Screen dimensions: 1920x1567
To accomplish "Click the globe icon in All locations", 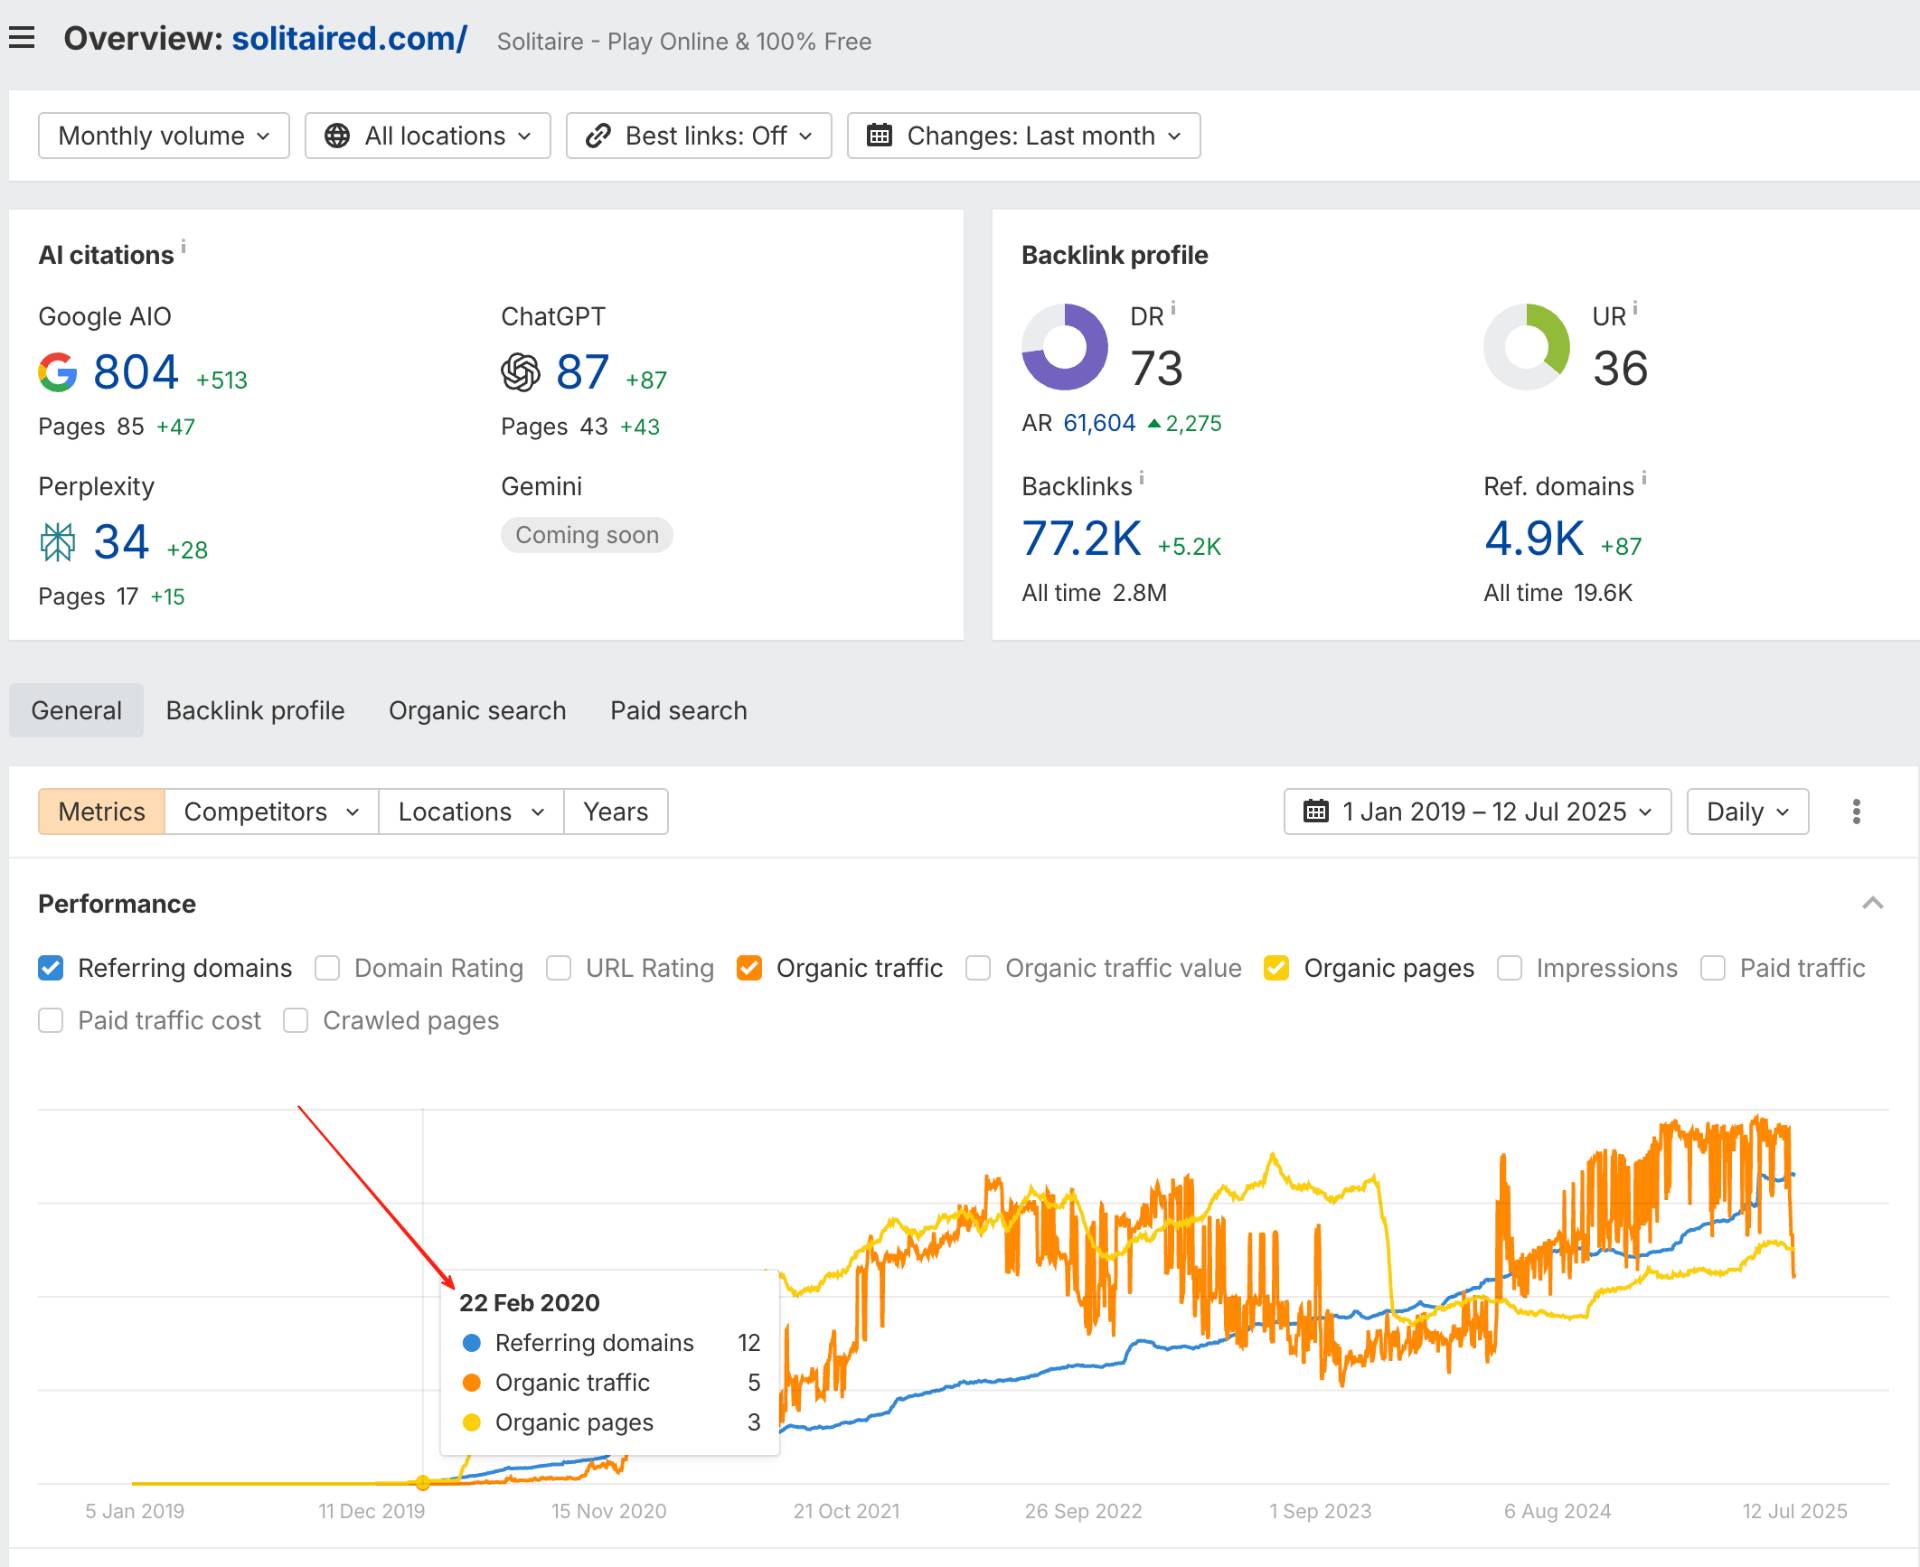I will pos(338,136).
